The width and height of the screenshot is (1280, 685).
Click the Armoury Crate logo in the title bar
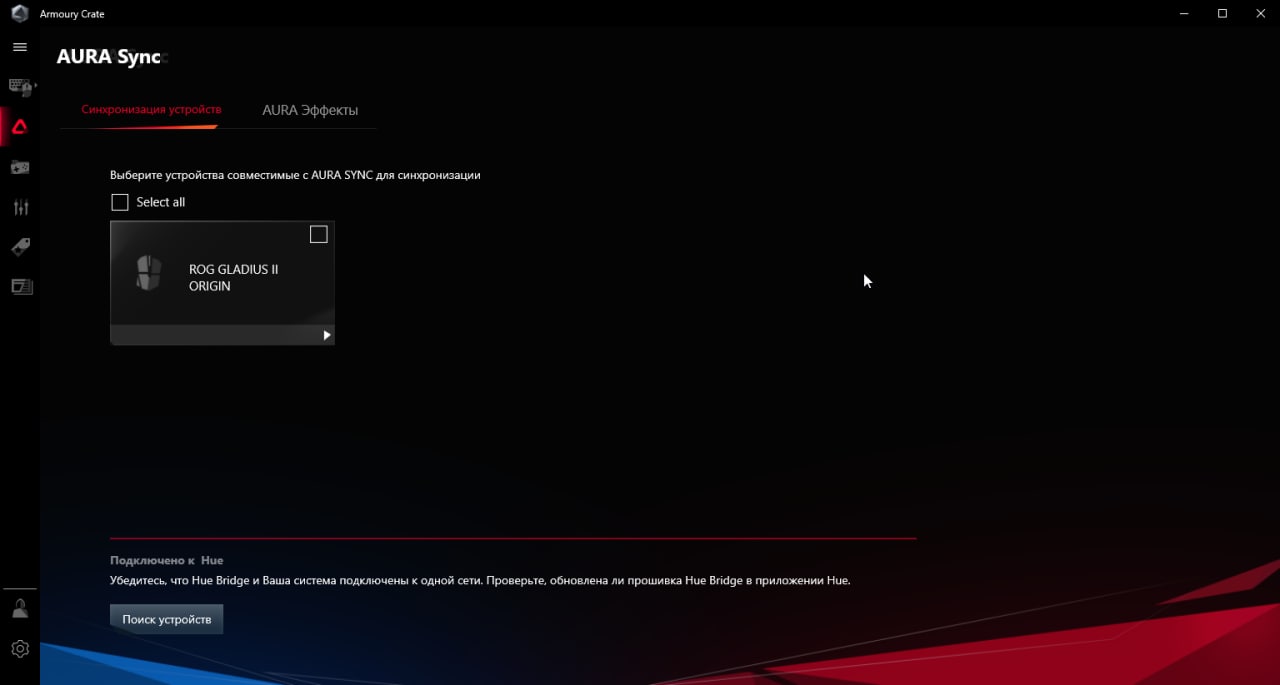coord(20,14)
